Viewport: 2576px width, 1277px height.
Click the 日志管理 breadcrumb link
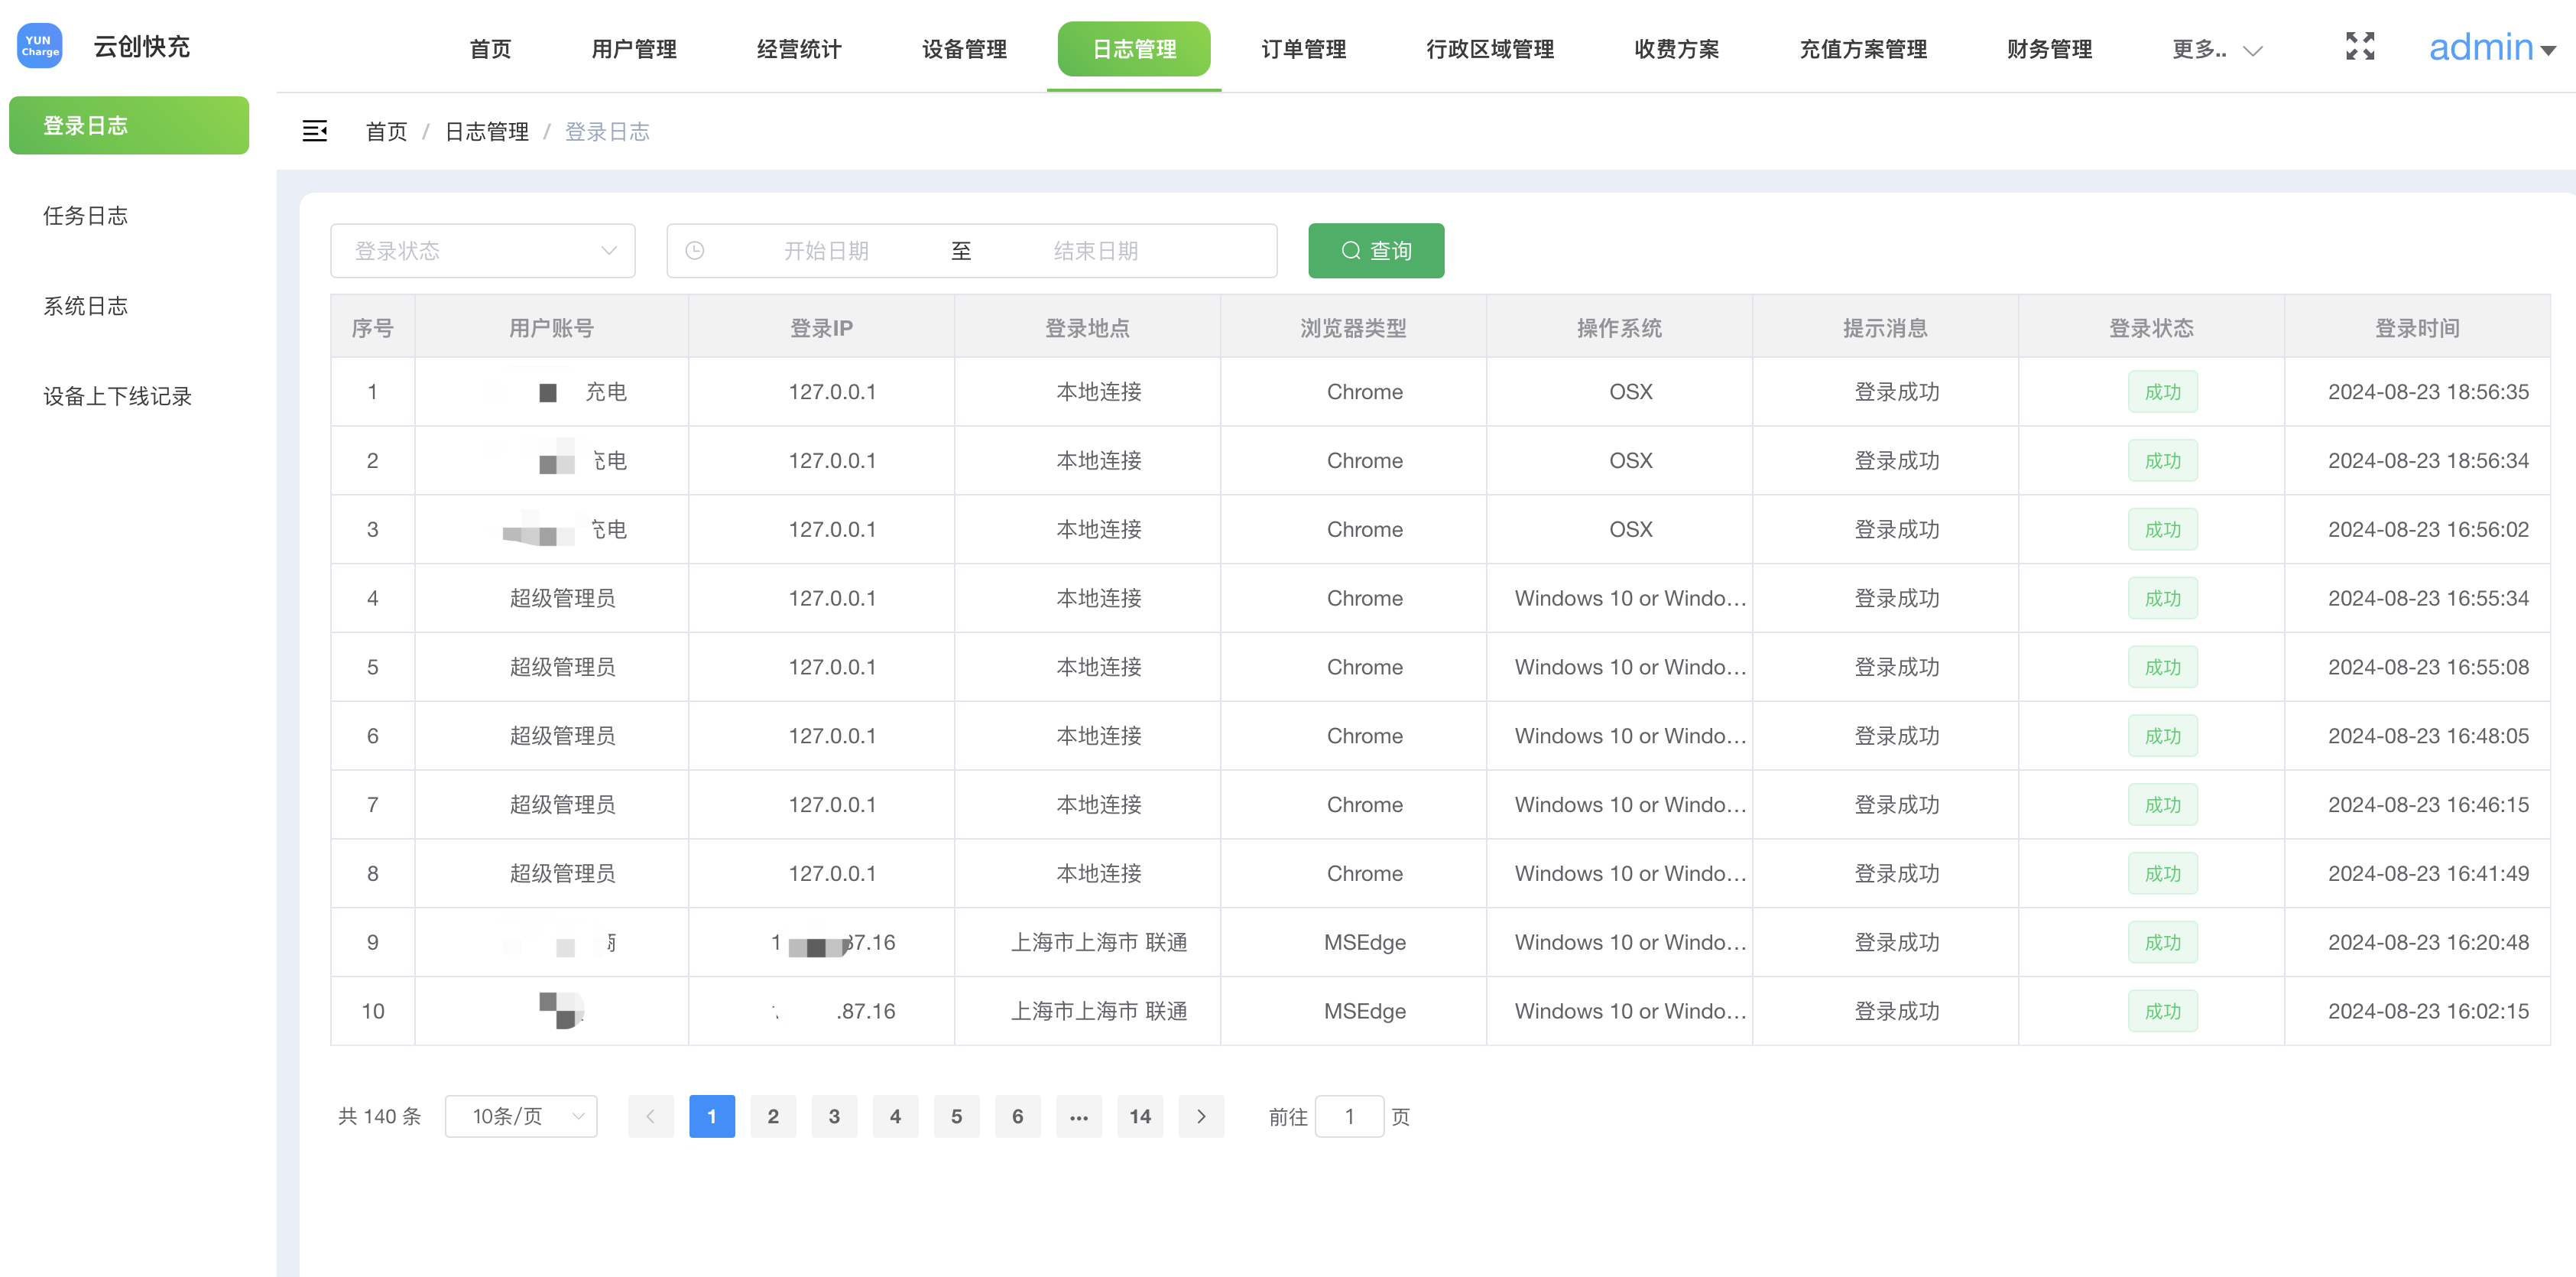tap(486, 131)
